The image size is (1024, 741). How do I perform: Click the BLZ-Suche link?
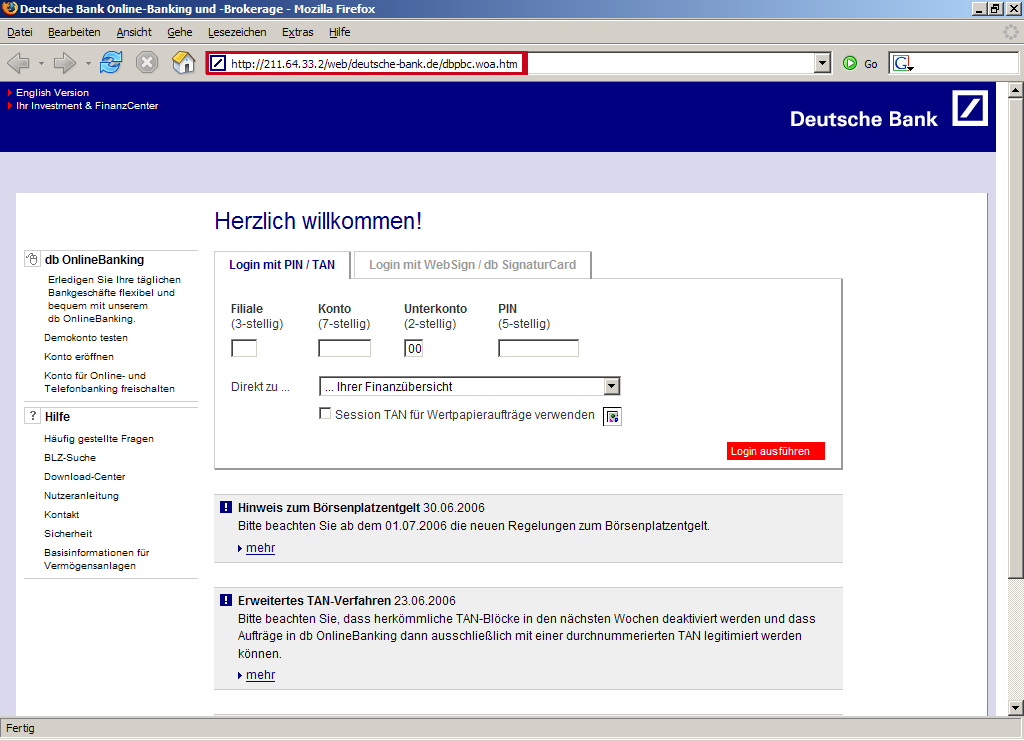pyautogui.click(x=70, y=458)
